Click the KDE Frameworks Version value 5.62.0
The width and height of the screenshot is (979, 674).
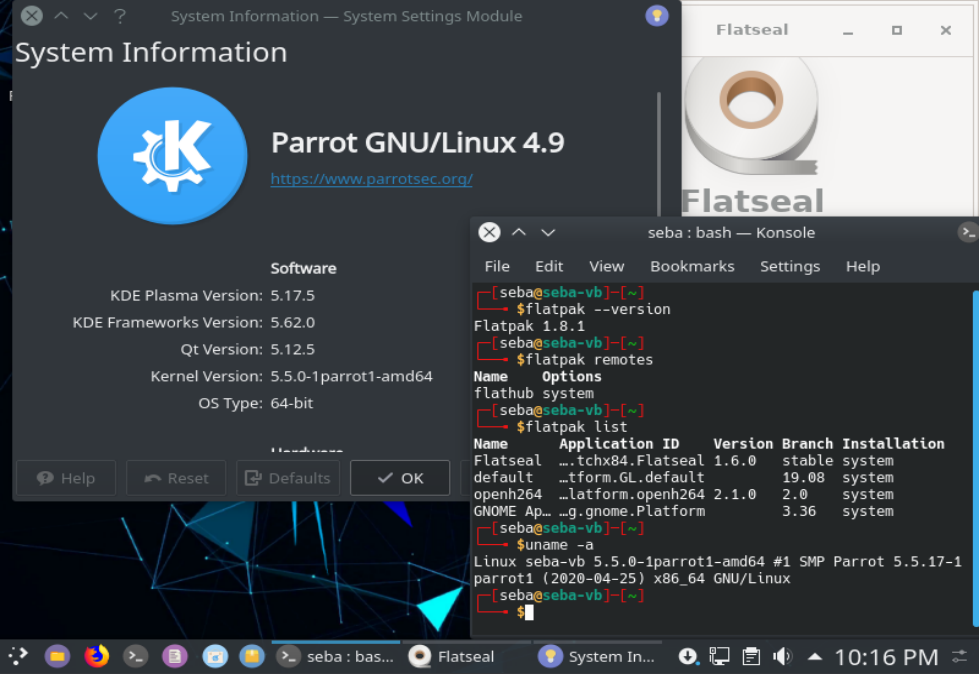(293, 323)
